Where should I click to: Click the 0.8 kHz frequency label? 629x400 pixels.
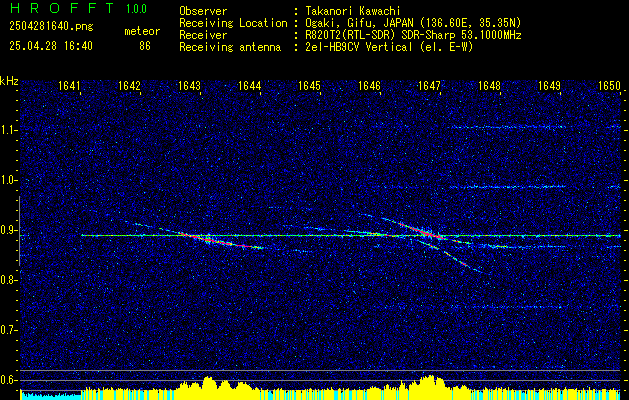click(9, 280)
